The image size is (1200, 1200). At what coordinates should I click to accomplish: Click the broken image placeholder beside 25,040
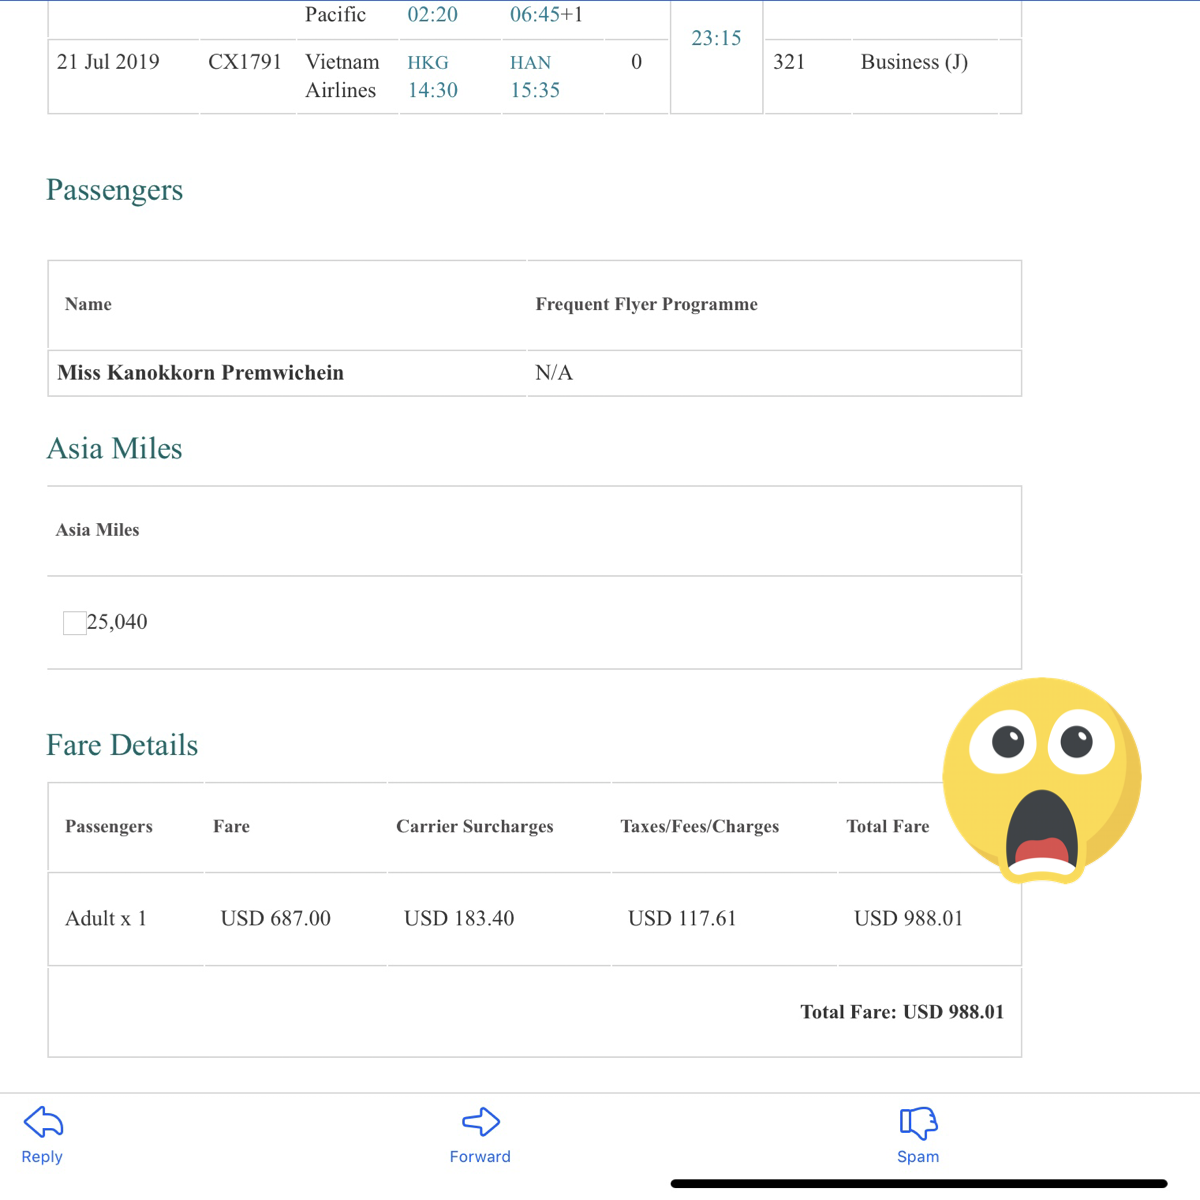74,623
